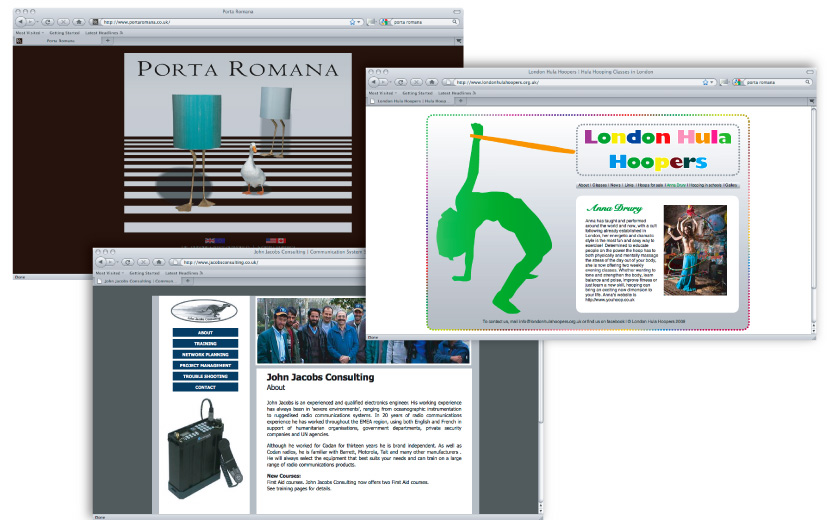Go Home in London Hula Hoopers window
Image resolution: width=827 pixels, height=520 pixels.
click(x=432, y=82)
